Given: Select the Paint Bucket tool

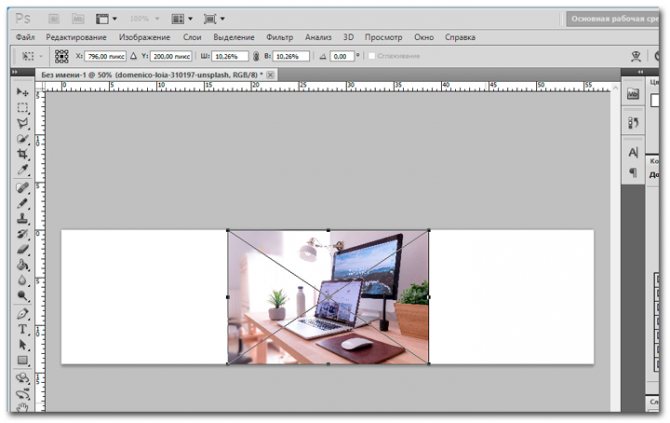Looking at the screenshot, I should tap(22, 265).
